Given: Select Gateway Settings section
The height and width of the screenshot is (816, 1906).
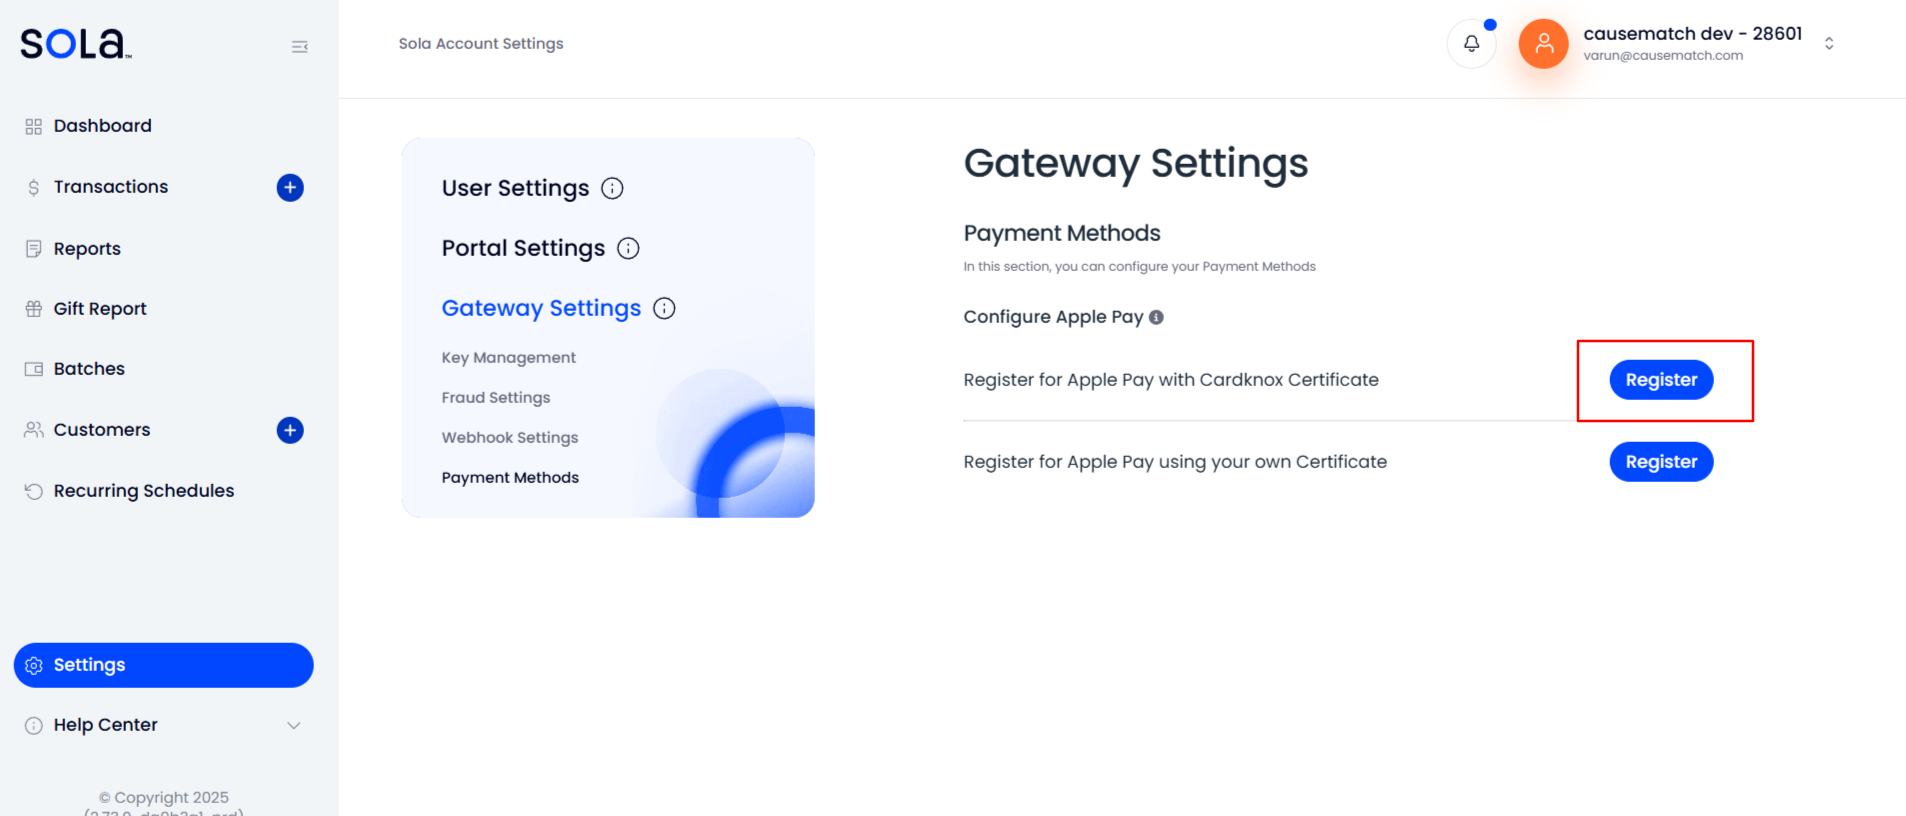Looking at the screenshot, I should click(541, 308).
